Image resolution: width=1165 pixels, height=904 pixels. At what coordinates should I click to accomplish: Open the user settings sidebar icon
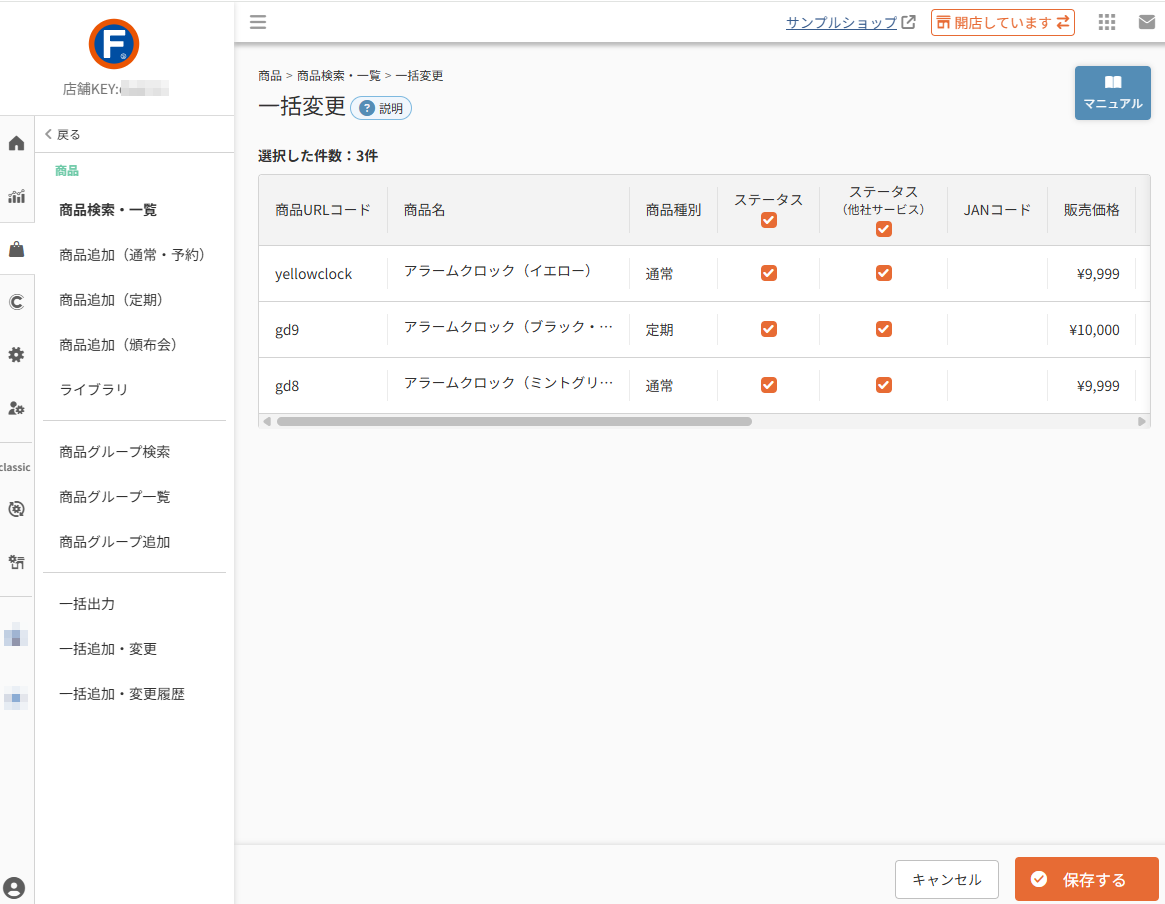[16, 408]
